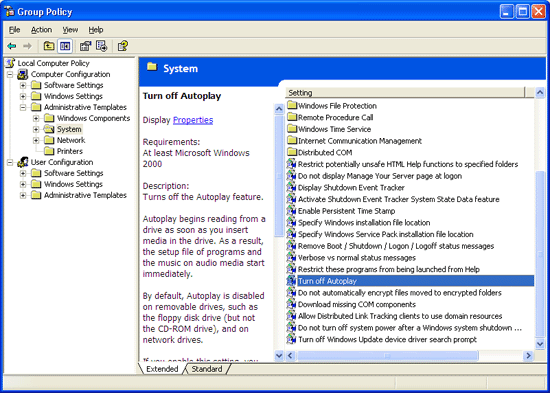Click the policy icon beside Download missing COM components
This screenshot has width=550, height=393.
(291, 304)
